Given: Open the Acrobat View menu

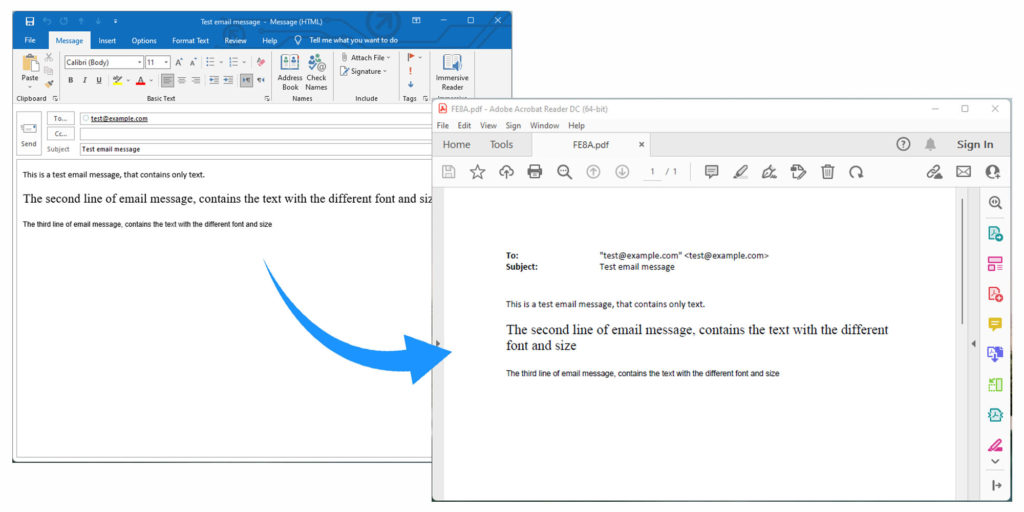Looking at the screenshot, I should click(x=488, y=125).
